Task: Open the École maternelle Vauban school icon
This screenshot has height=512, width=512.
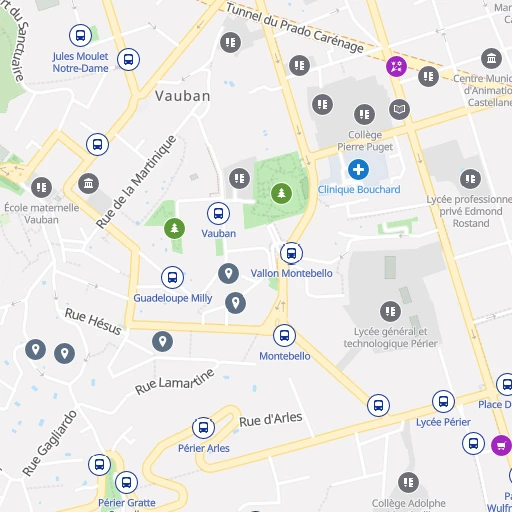Action: (41, 187)
